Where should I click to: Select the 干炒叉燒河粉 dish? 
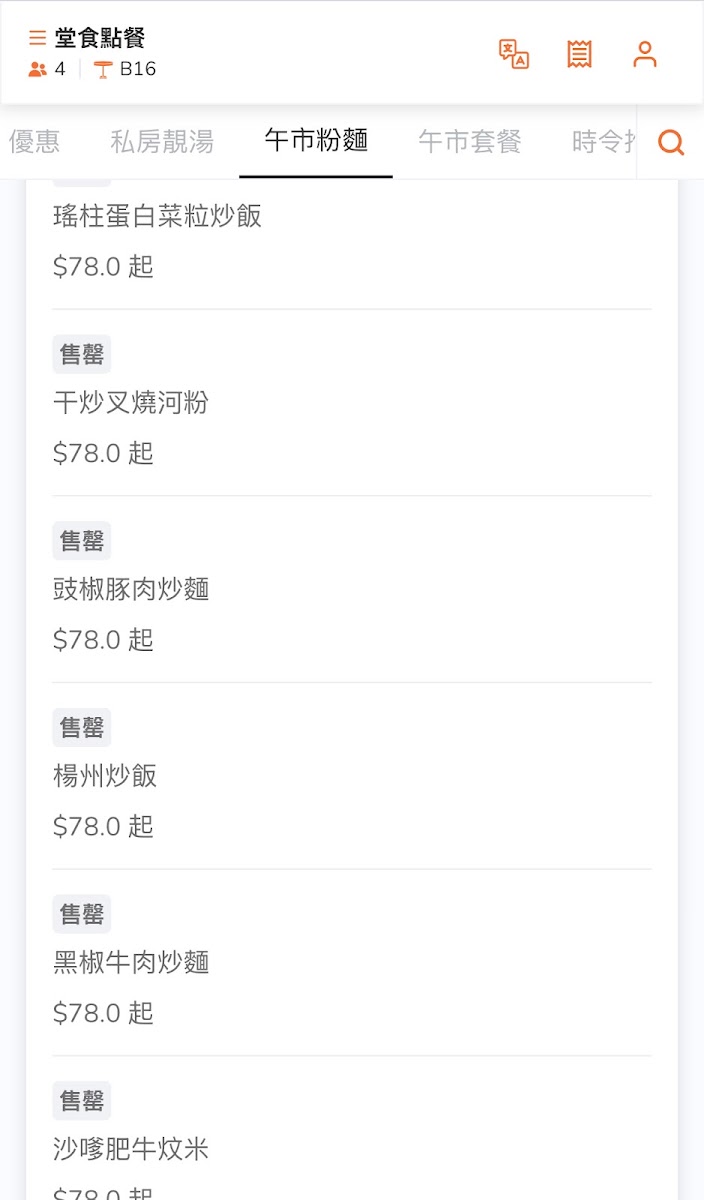[x=131, y=403]
